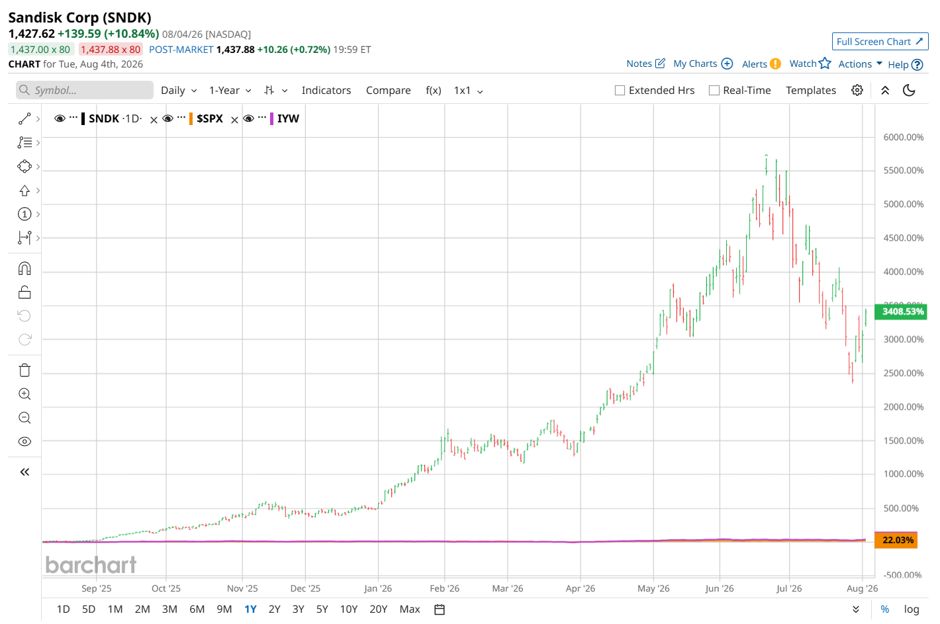The width and height of the screenshot is (940, 624).
Task: Select the 6M time range
Action: (197, 610)
